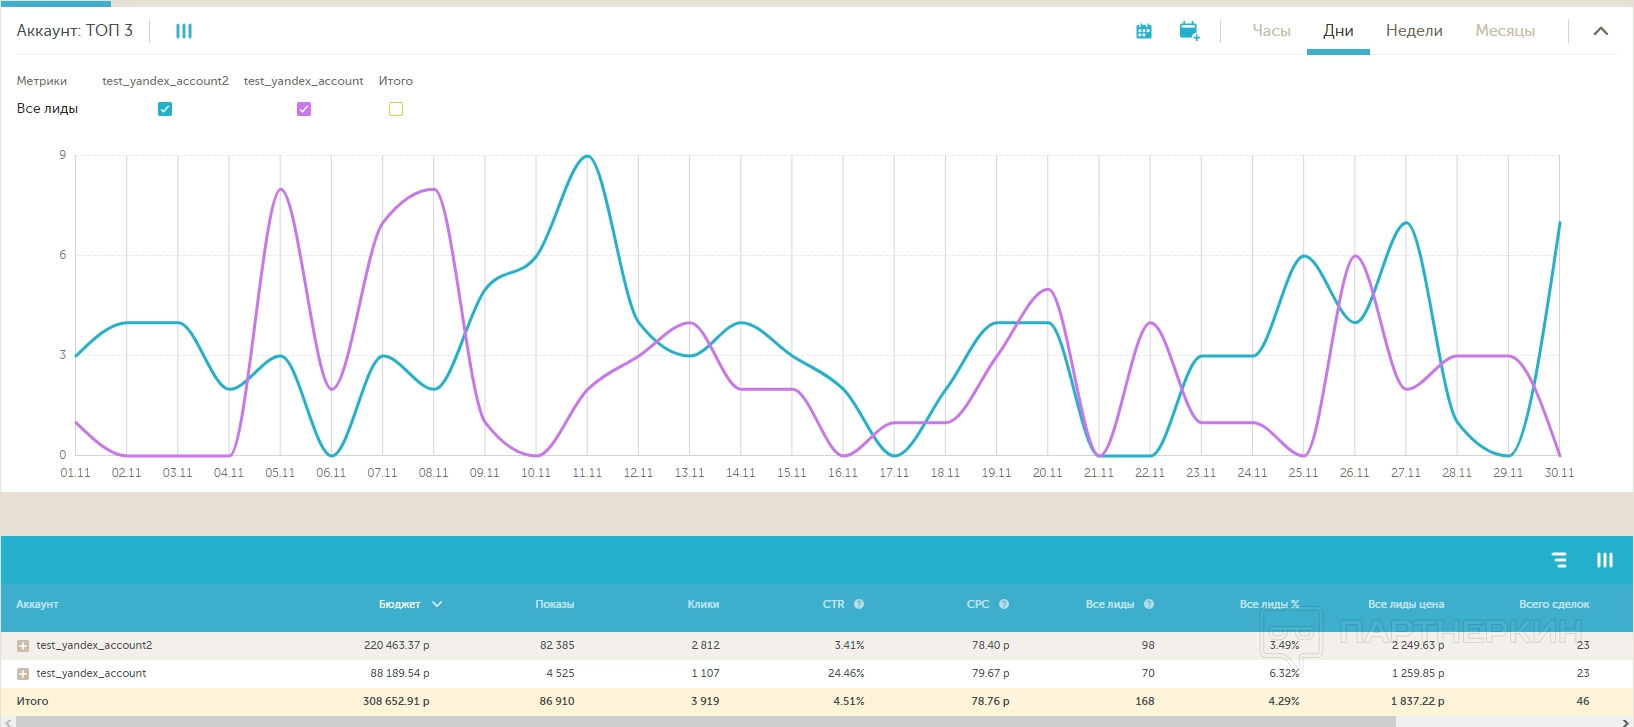Show the CTR help tooltip icon

(859, 604)
